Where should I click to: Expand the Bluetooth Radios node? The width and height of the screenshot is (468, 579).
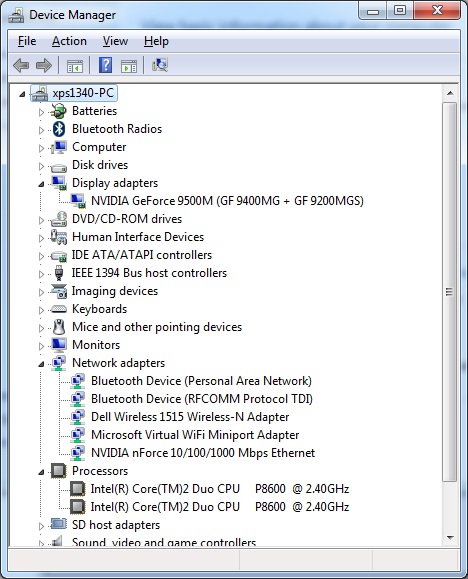click(41, 130)
